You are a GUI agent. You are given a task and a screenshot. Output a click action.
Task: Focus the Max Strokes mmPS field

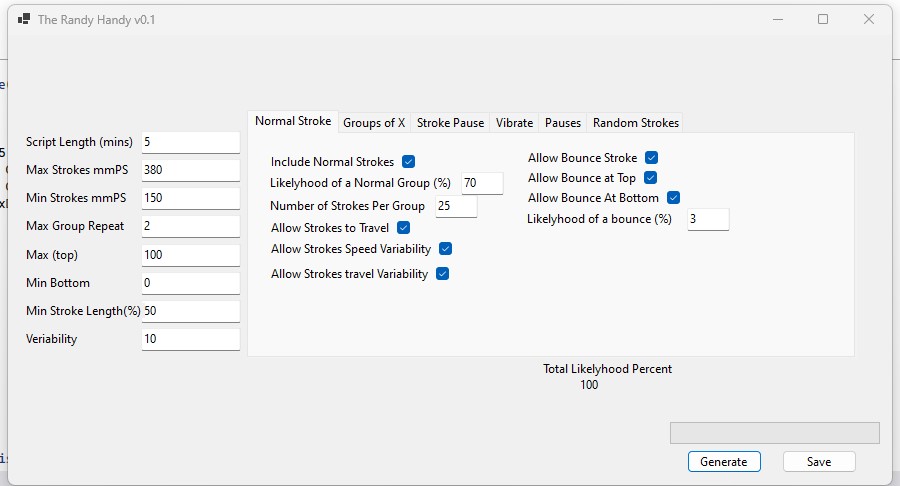(191, 170)
